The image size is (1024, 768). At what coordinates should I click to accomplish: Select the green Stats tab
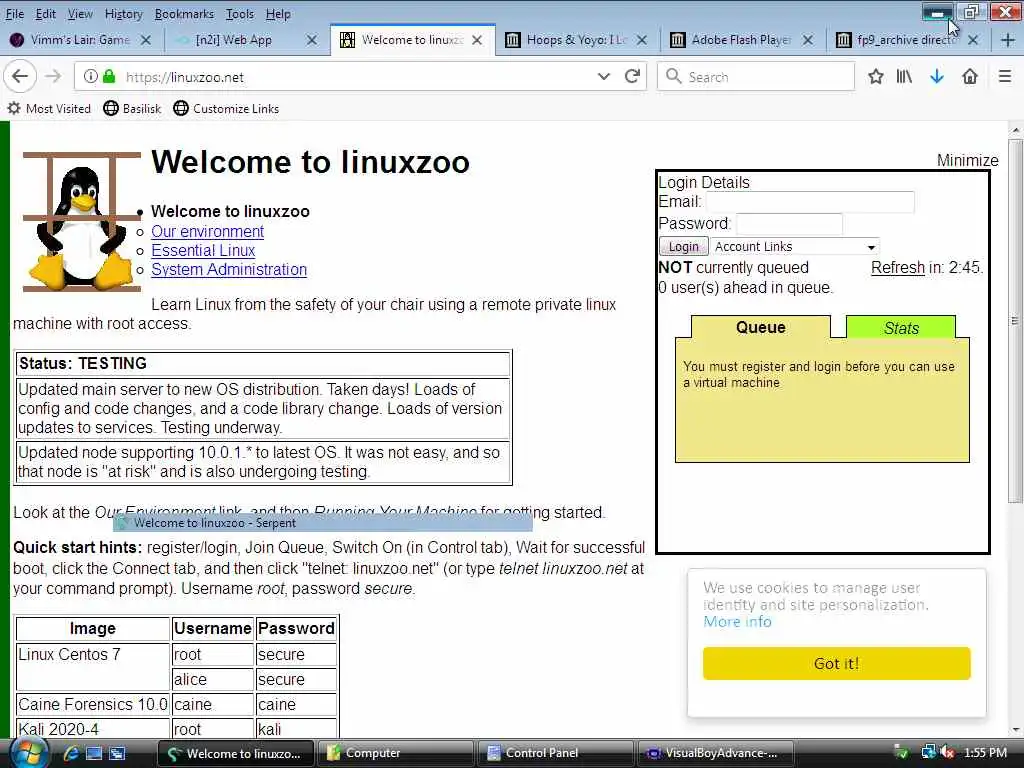click(901, 328)
